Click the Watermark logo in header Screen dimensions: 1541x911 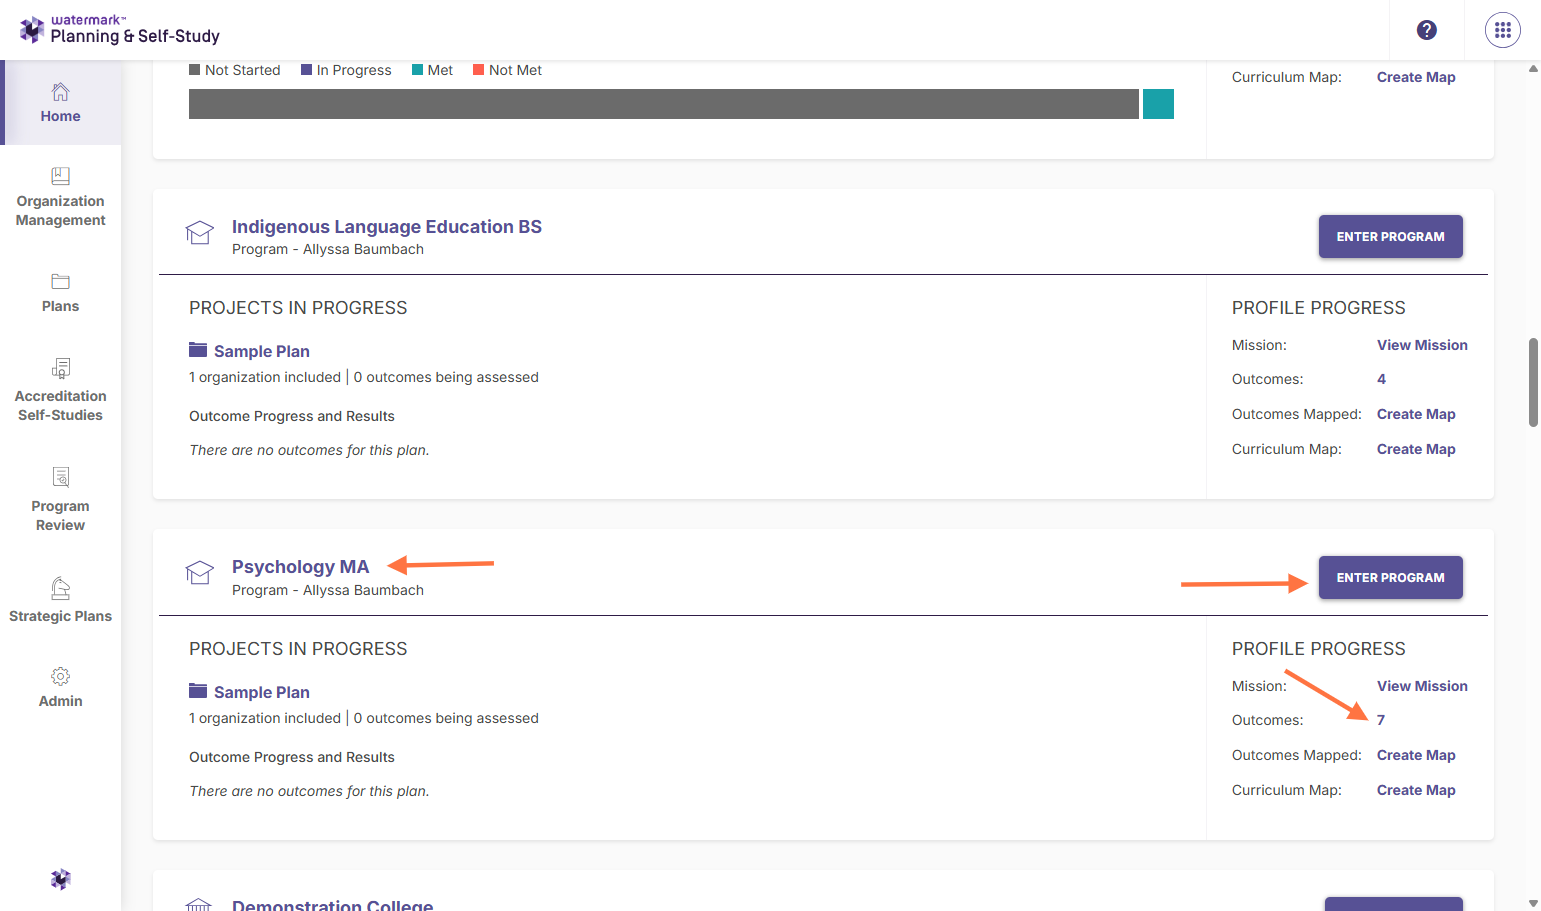point(120,29)
